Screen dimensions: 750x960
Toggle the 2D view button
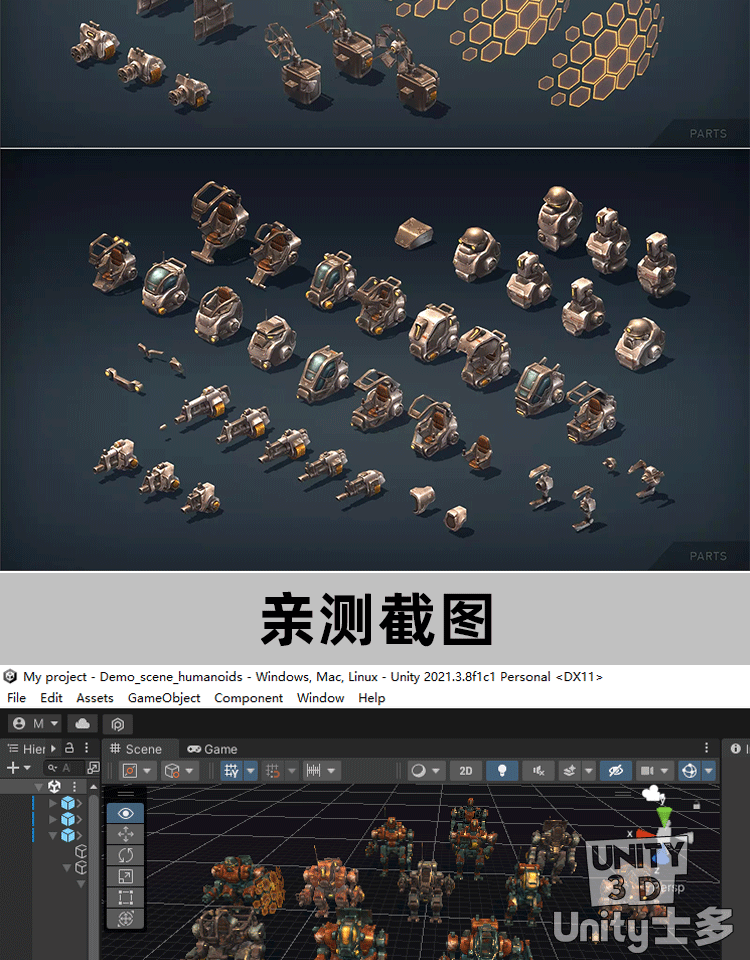pyautogui.click(x=466, y=771)
